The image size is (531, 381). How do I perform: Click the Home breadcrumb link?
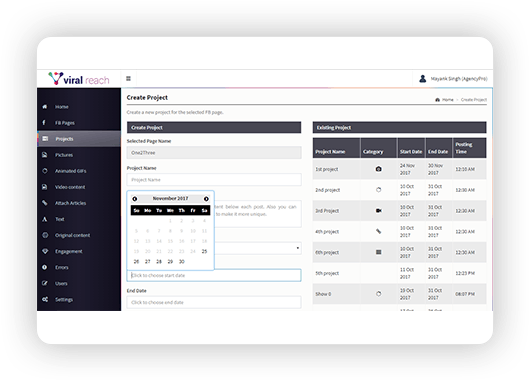(x=447, y=100)
